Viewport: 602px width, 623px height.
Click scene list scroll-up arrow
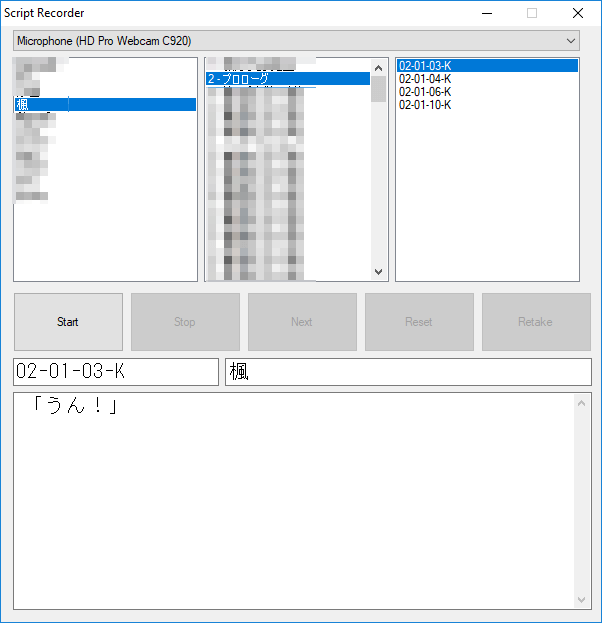pyautogui.click(x=379, y=67)
